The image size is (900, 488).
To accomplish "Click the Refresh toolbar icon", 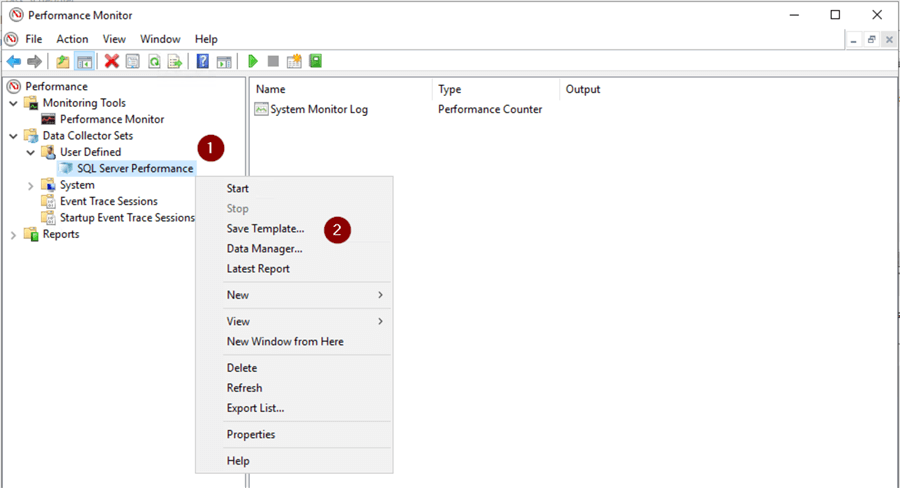I will 154,61.
